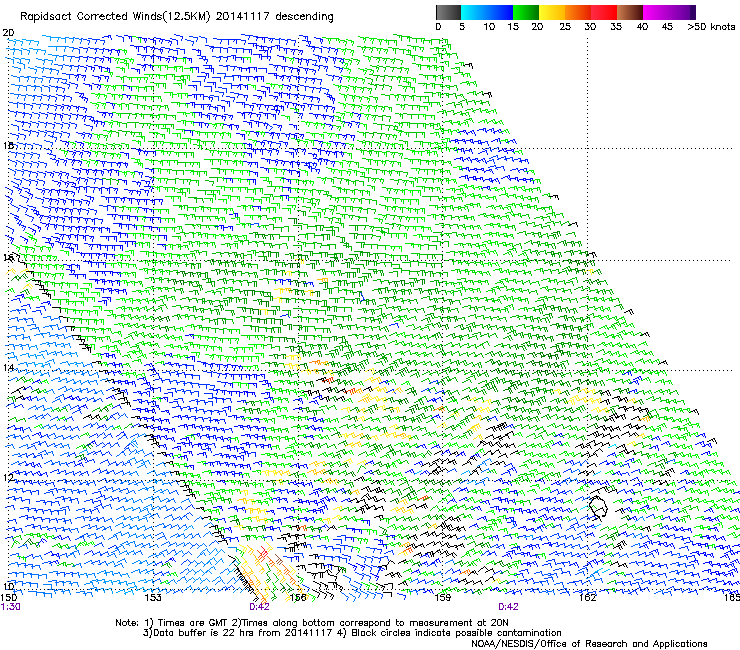Viewport: 740px width, 650px height.
Task: Click the longitude axis label '159'
Action: [x=442, y=598]
